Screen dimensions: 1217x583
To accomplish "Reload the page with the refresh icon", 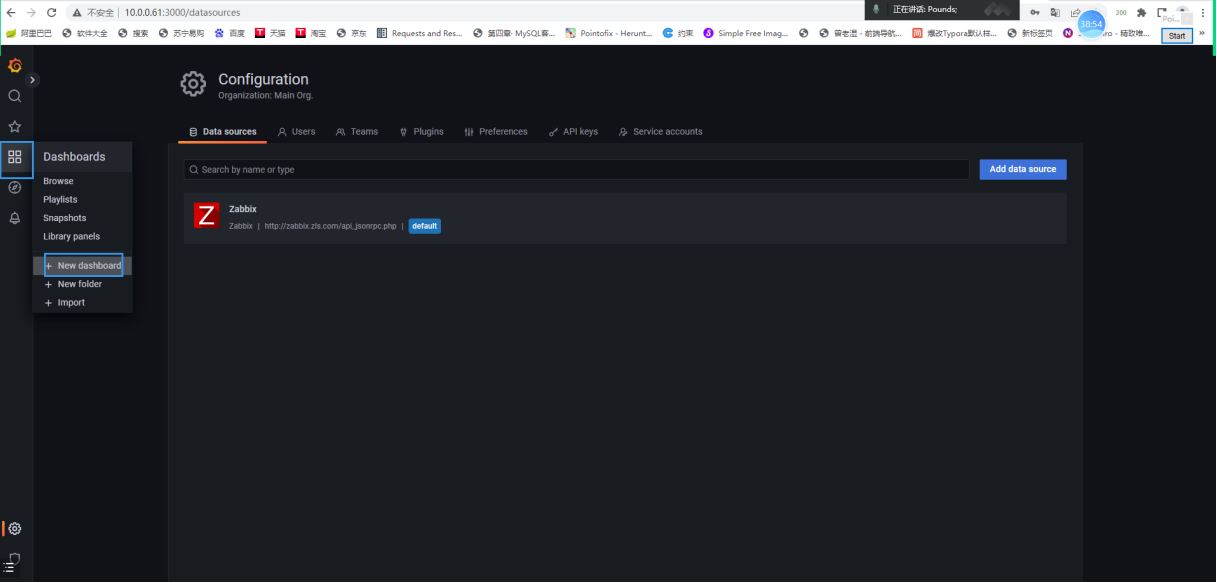I will point(51,12).
